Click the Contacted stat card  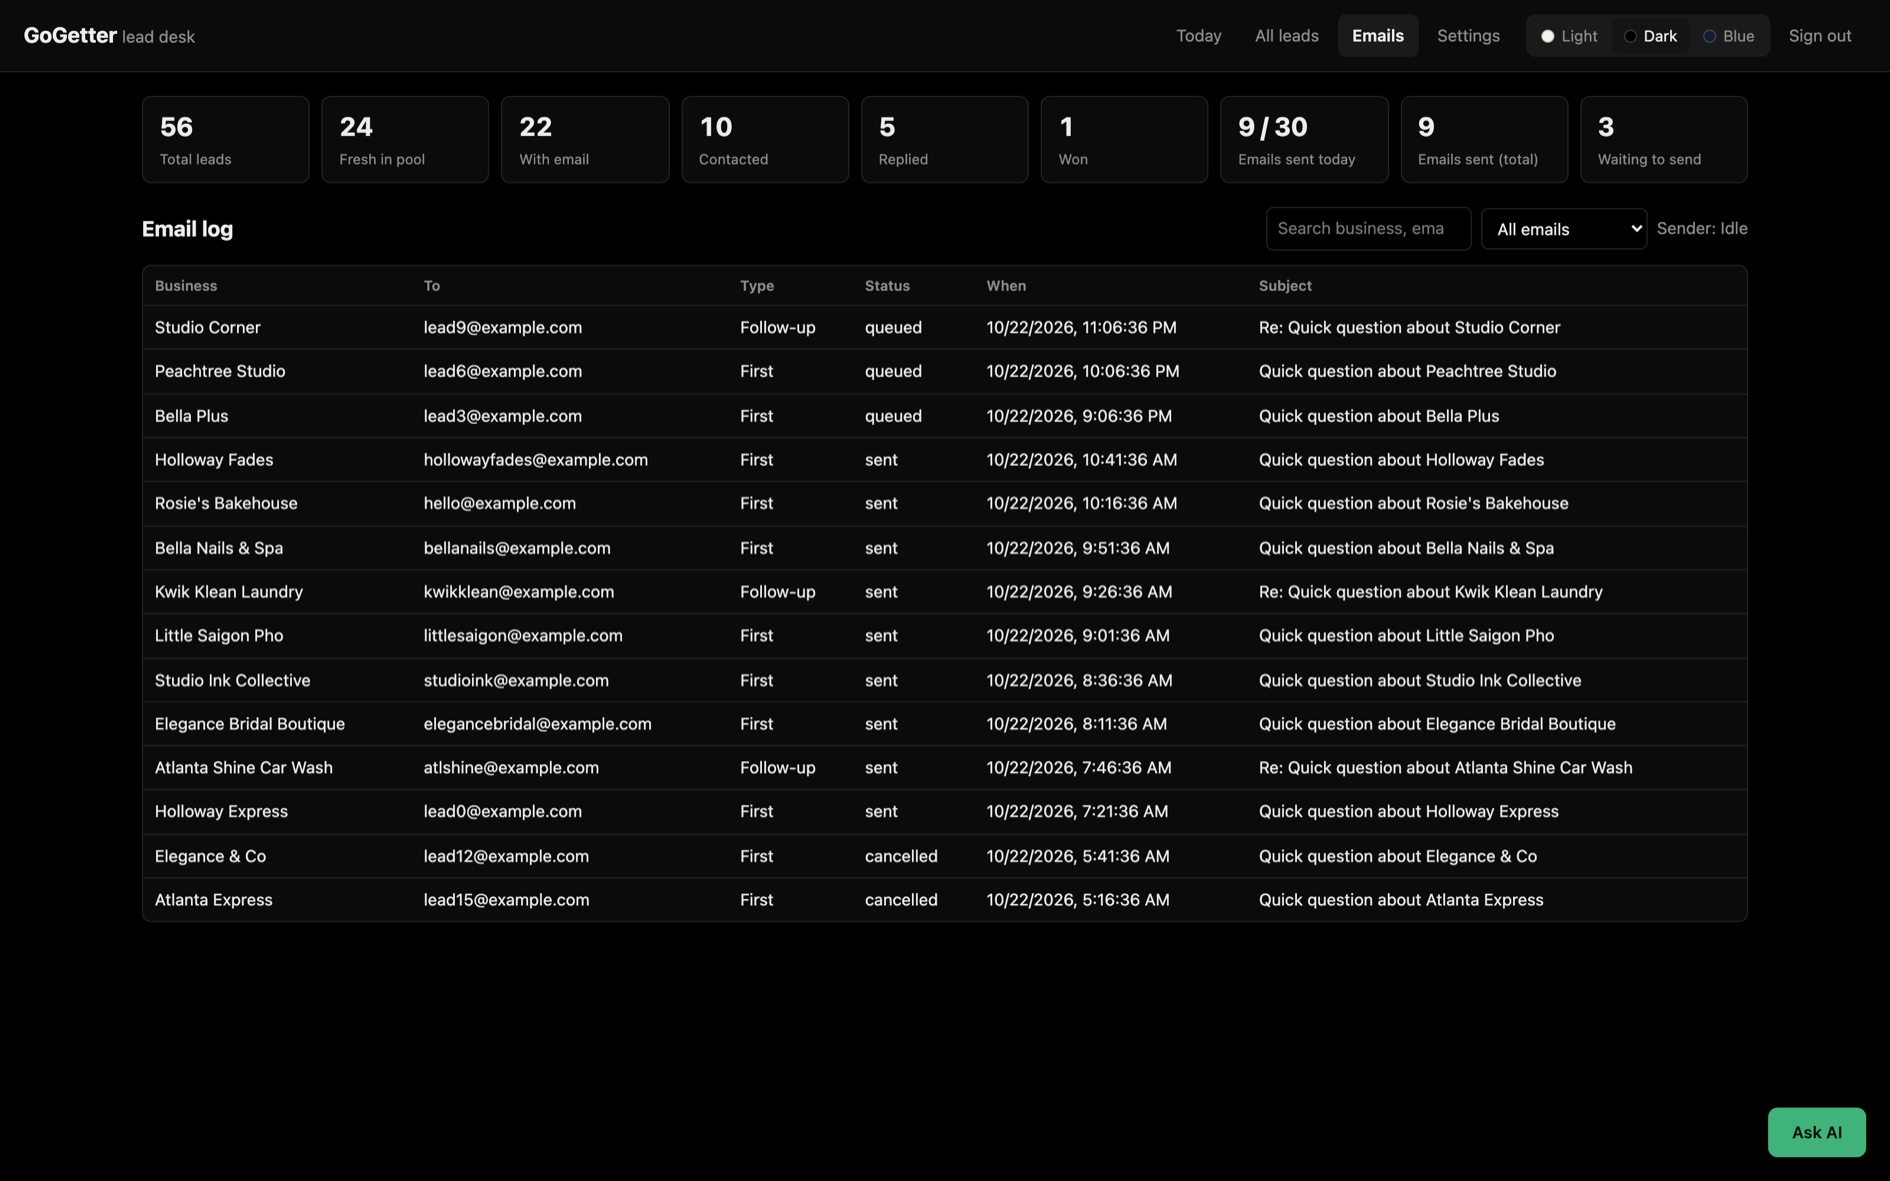click(765, 139)
